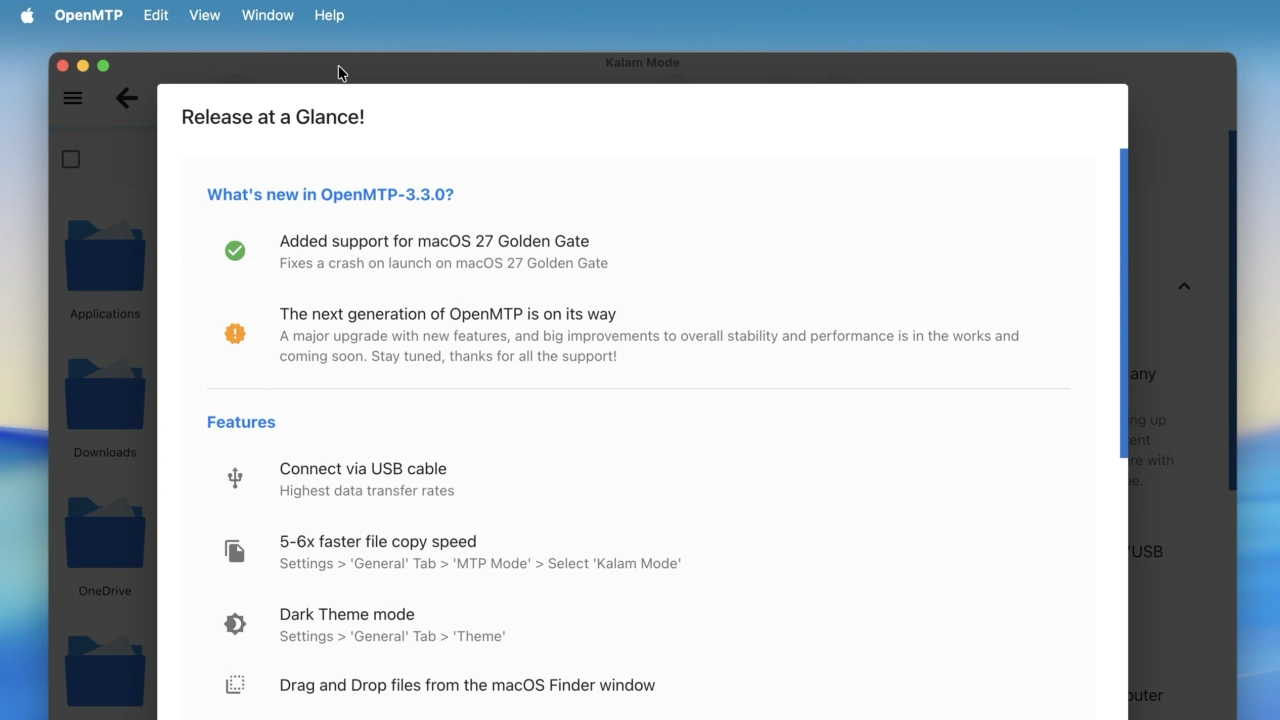Click the USB icon beside Connect via USB cable
This screenshot has width=1280, height=720.
click(x=235, y=478)
